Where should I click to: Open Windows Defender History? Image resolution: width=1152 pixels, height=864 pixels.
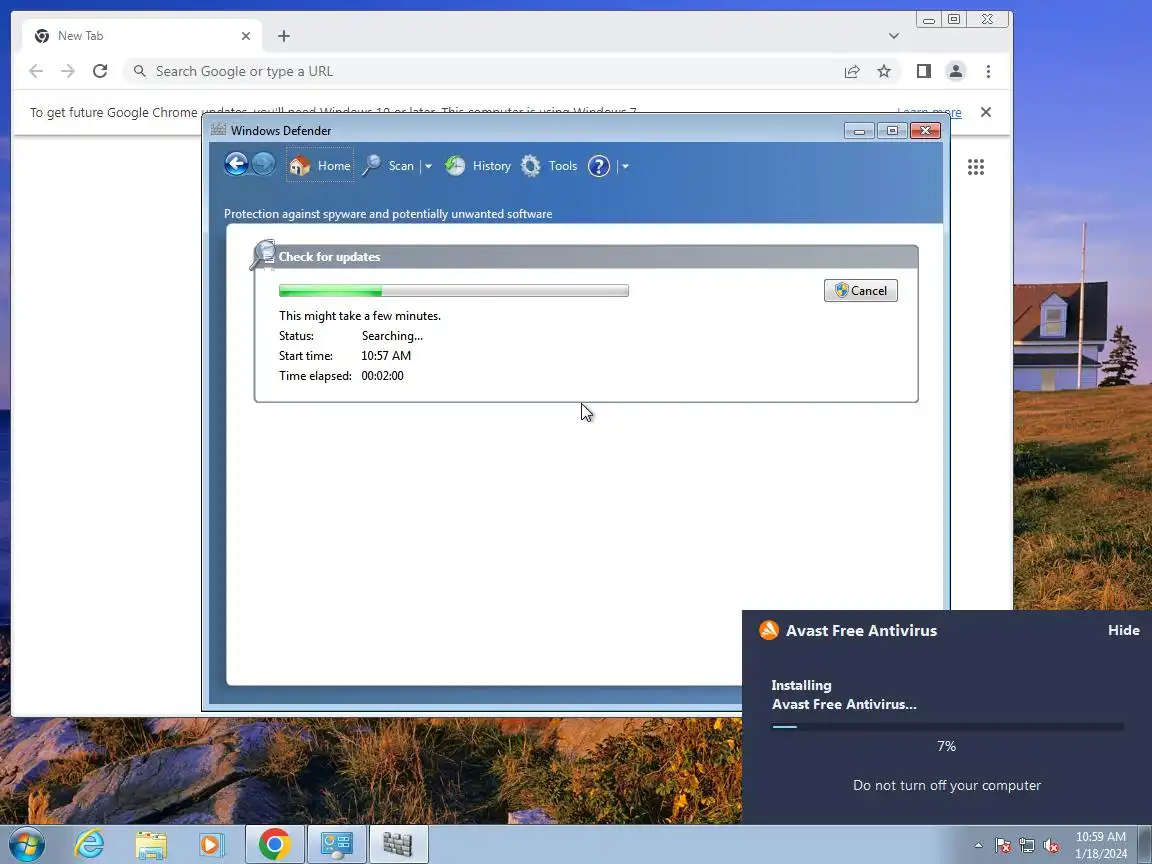pos(478,166)
